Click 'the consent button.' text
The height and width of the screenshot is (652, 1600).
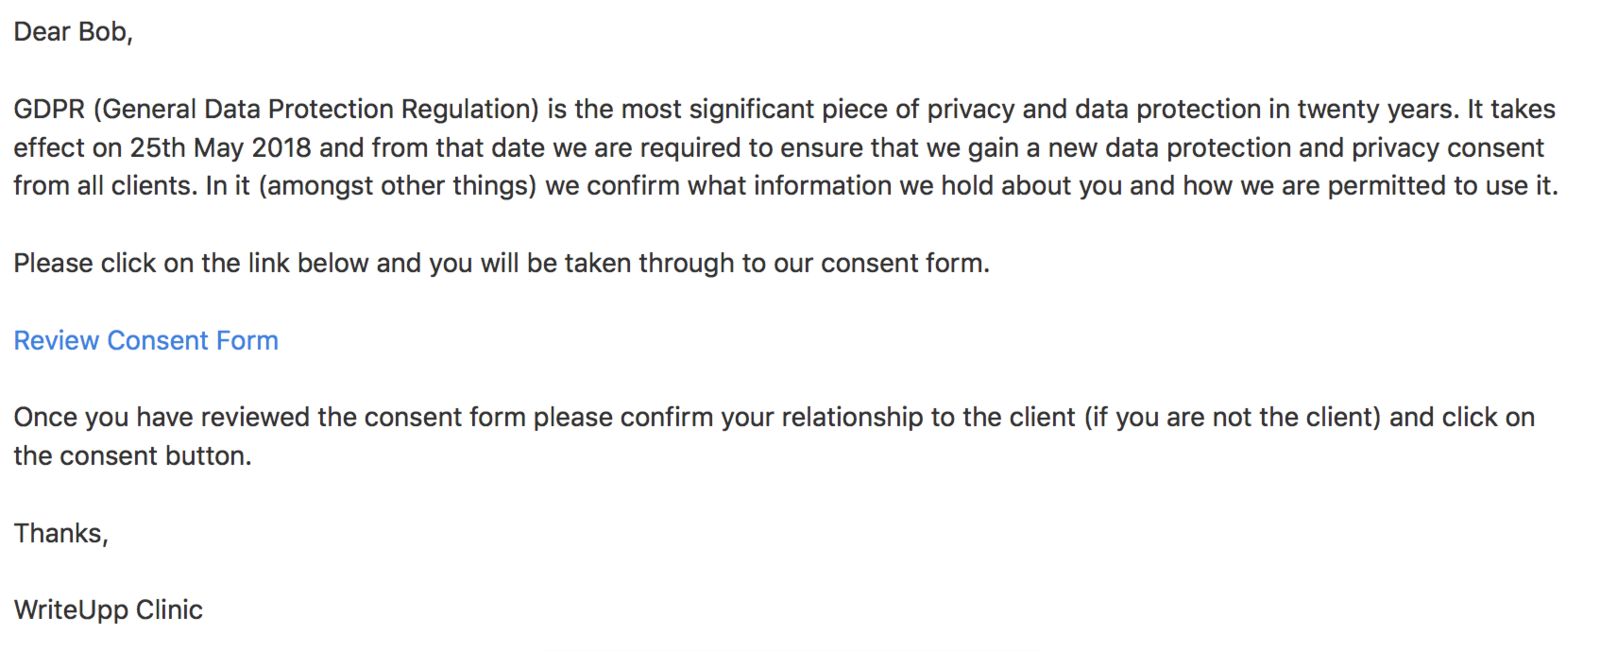(x=132, y=456)
